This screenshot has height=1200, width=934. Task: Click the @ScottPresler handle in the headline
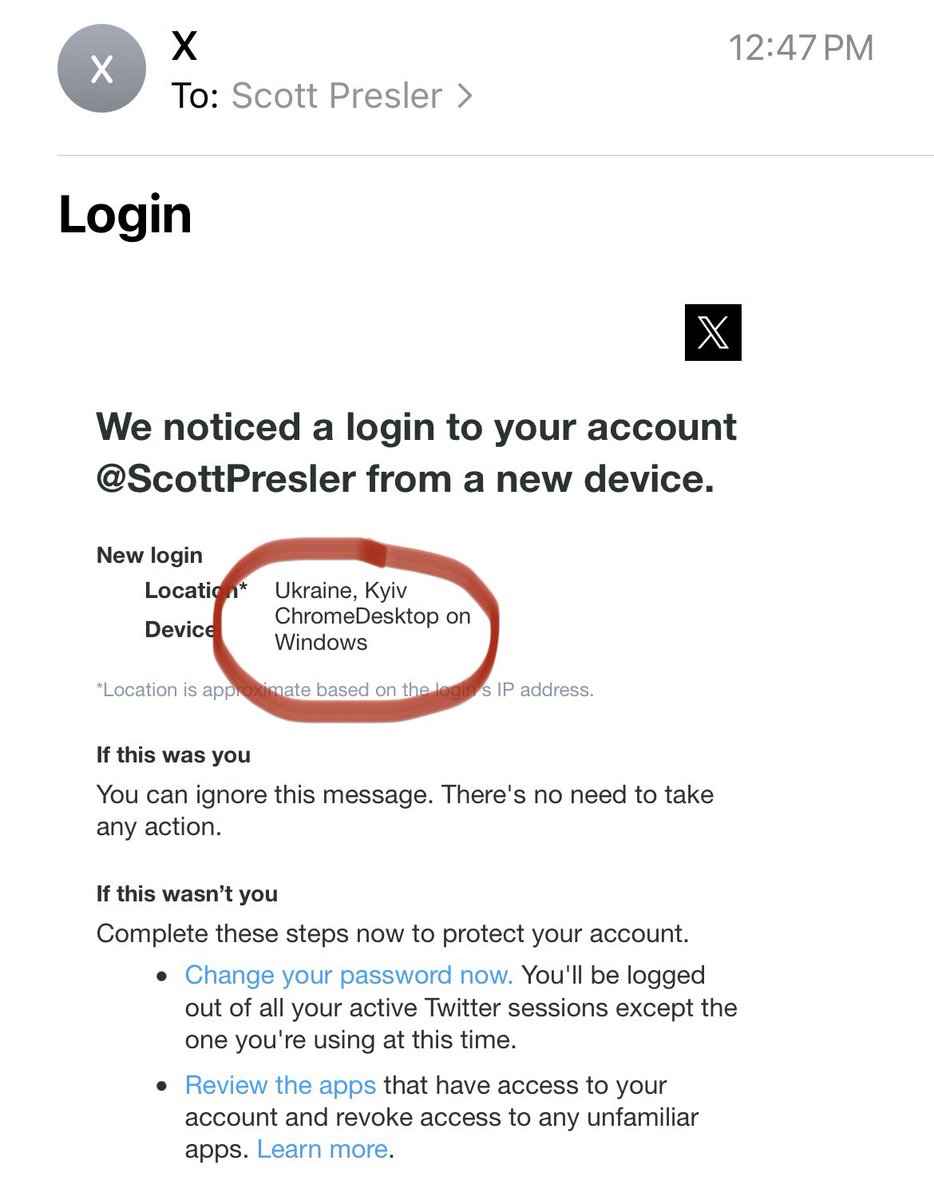coord(226,479)
